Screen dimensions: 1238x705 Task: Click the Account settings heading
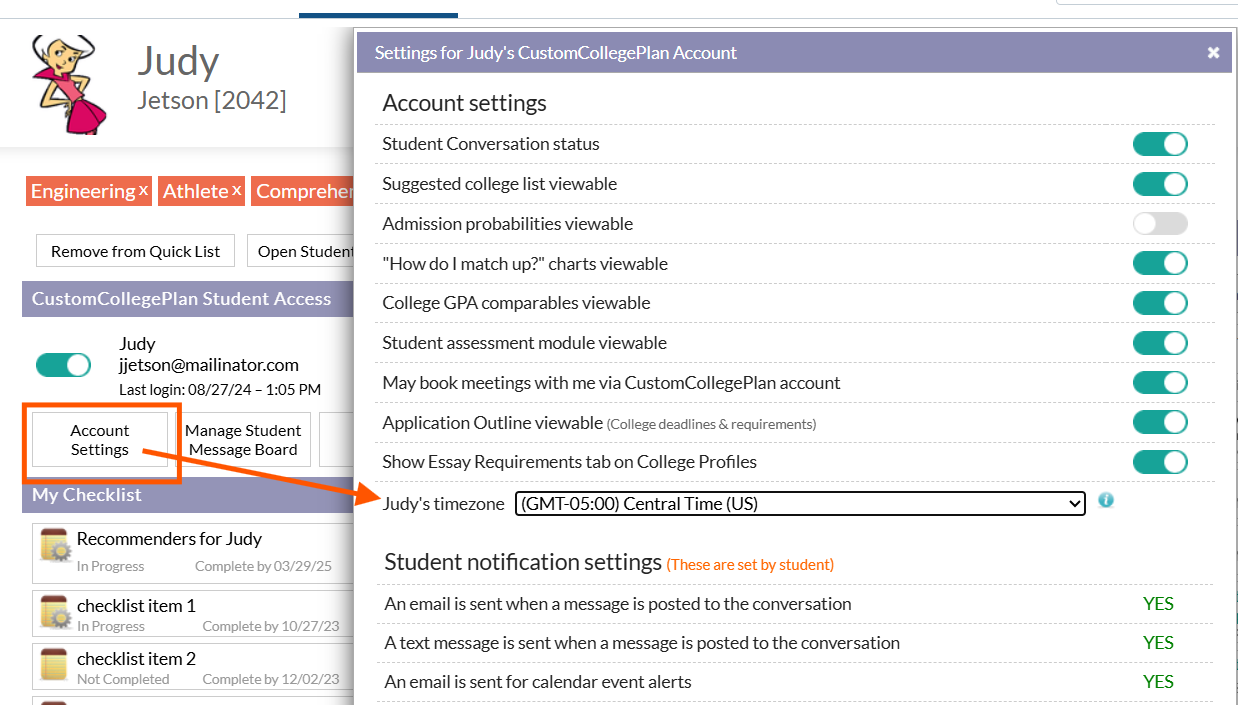tap(464, 103)
